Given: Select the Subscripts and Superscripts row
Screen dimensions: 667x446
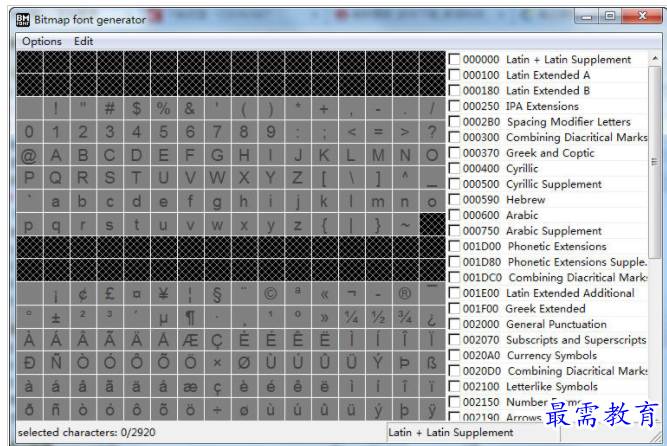Looking at the screenshot, I should pyautogui.click(x=547, y=340).
